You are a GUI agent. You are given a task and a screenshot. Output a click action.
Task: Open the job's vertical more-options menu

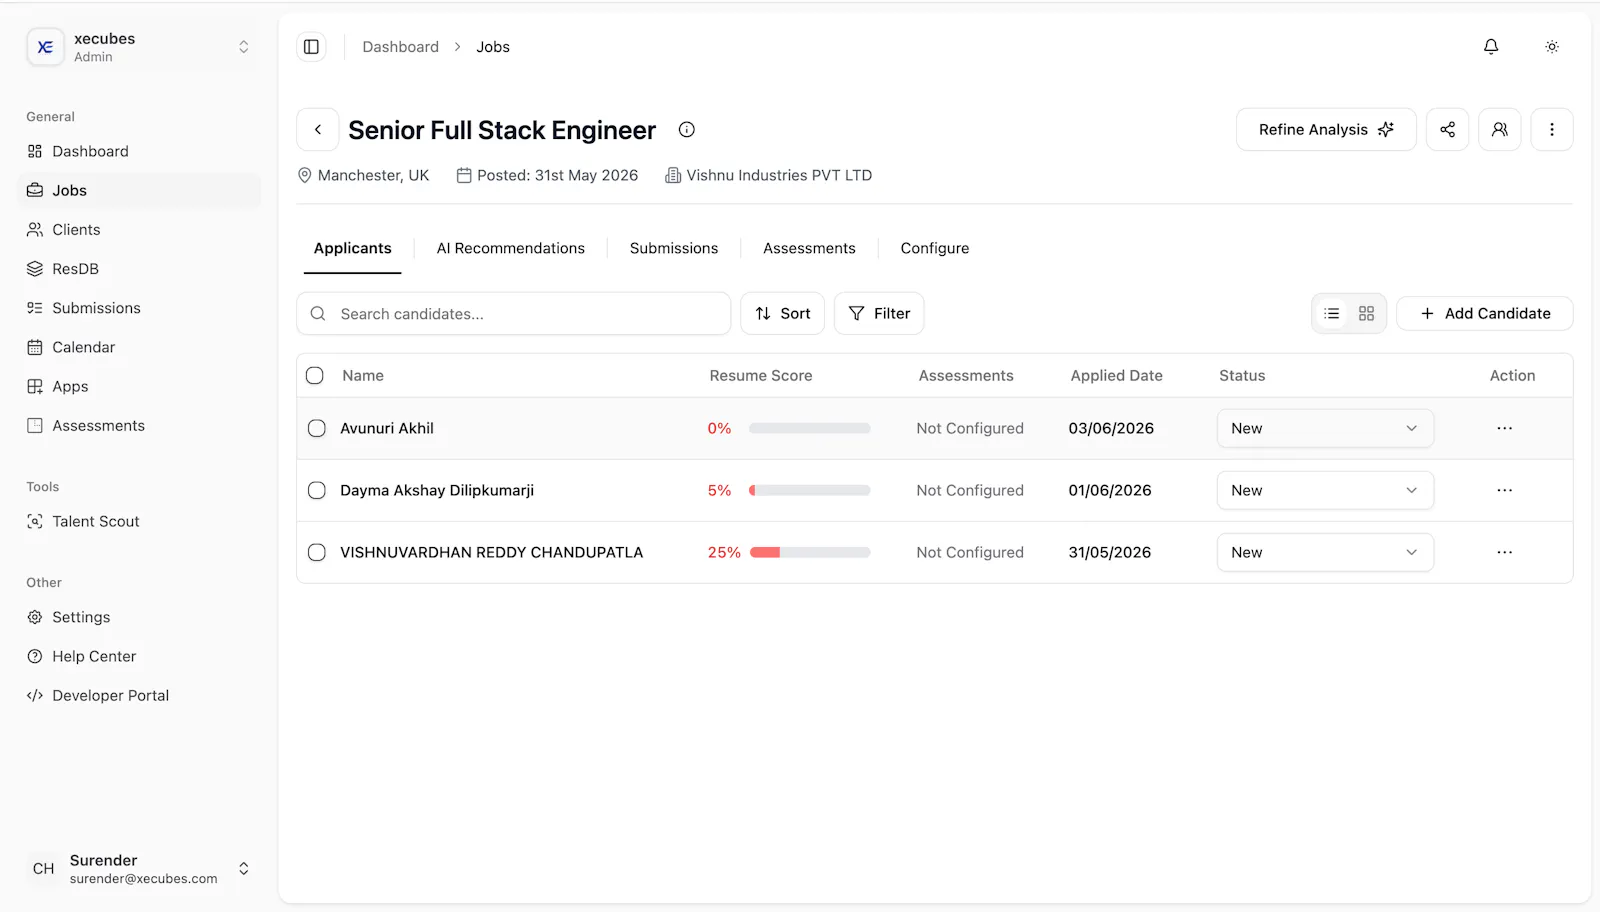point(1552,130)
